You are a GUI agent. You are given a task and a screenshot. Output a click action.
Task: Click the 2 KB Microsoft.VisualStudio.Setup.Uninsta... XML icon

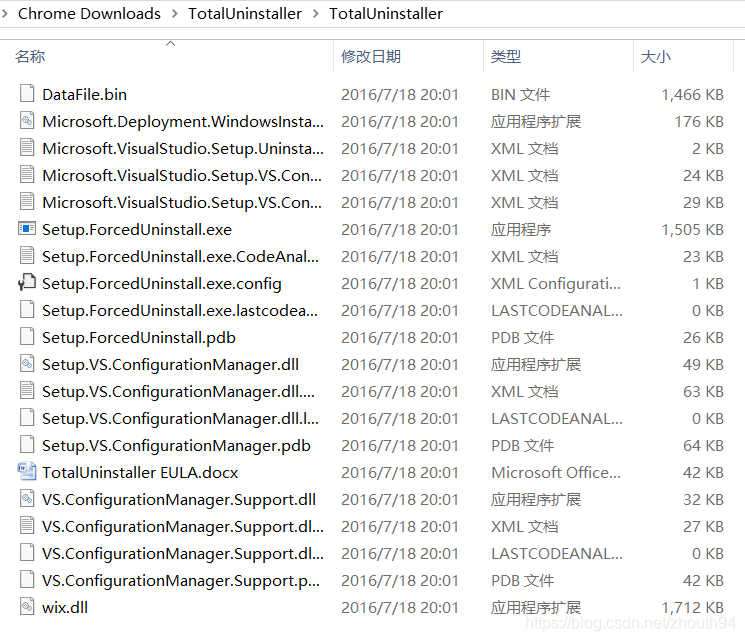click(27, 147)
